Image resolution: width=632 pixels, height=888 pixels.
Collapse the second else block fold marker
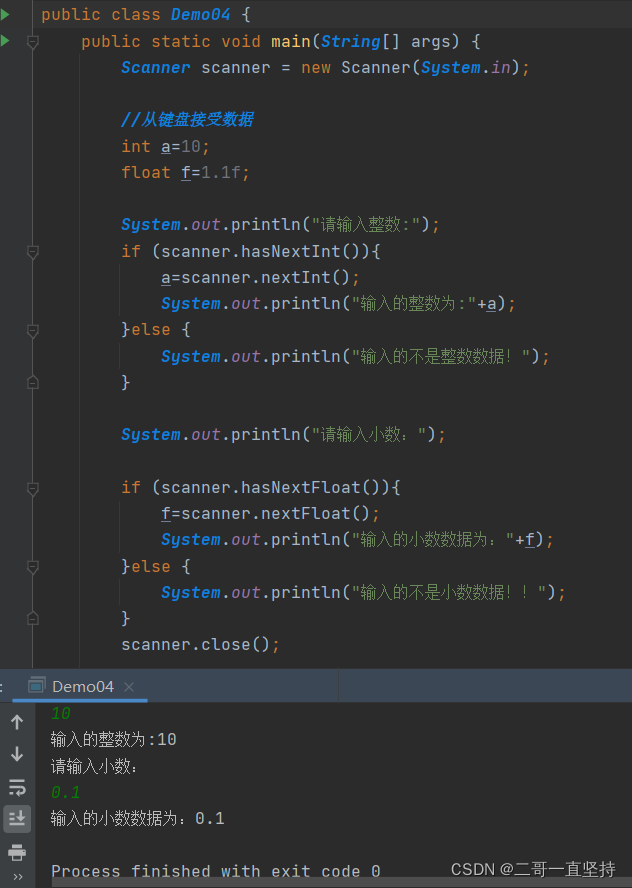(x=33, y=566)
